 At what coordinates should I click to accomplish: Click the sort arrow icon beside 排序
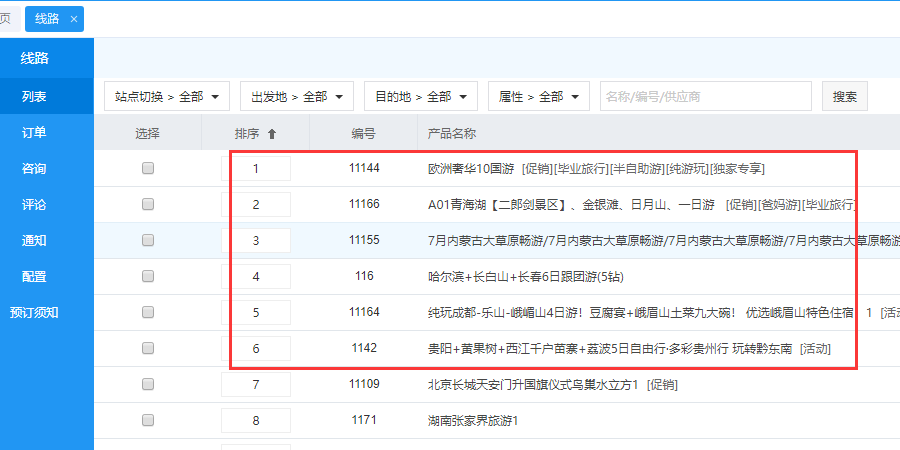click(272, 134)
